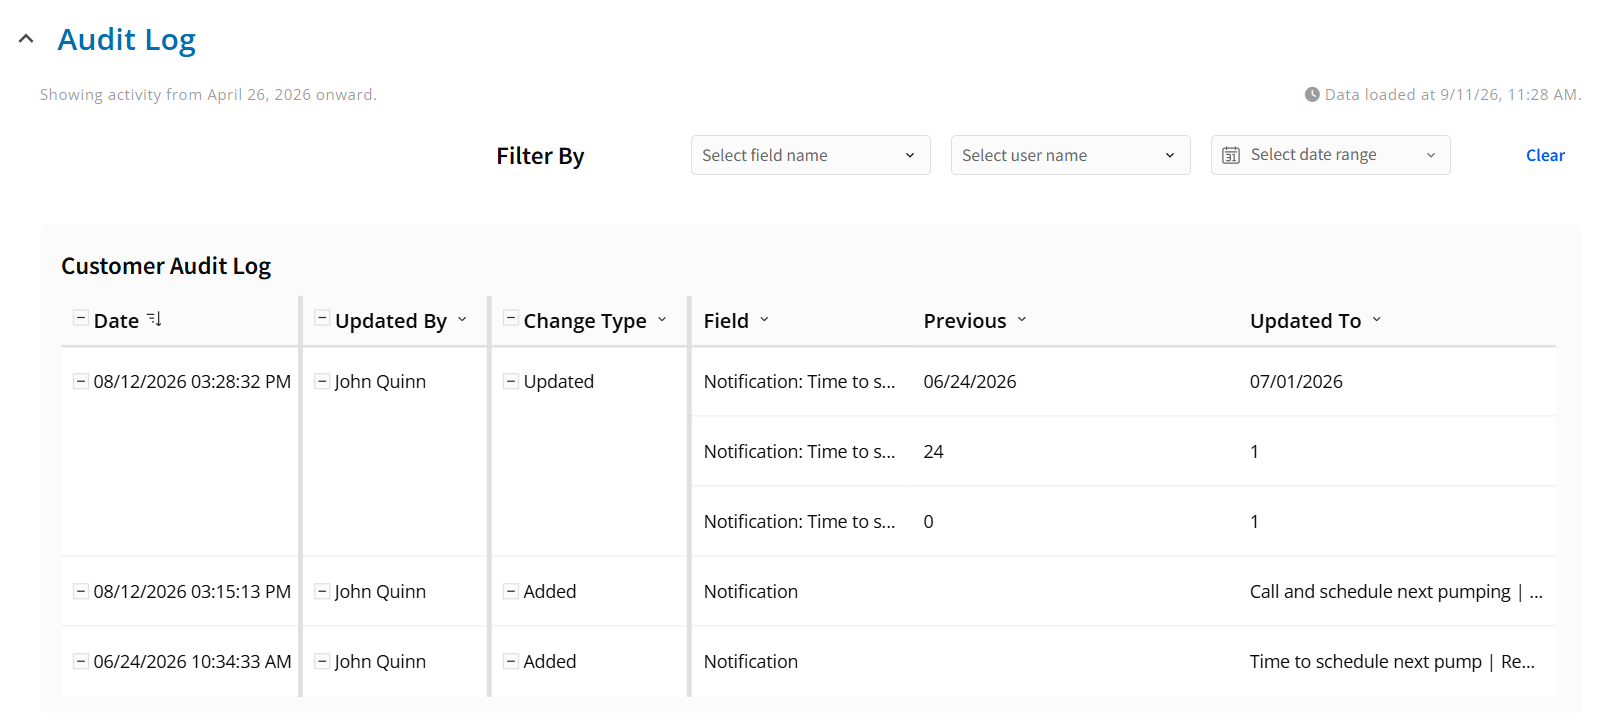Collapse the Change Type header minus icon
Screen dimensions: 1608x713
510,318
